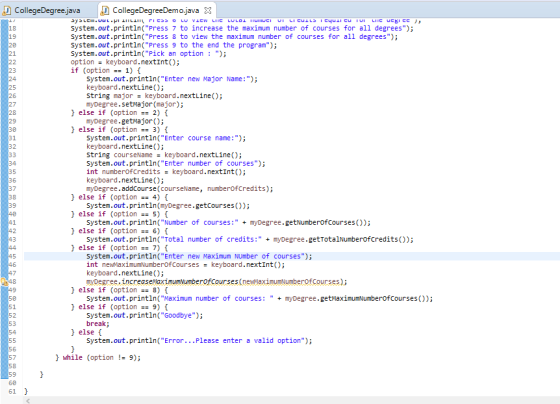The width and height of the screenshot is (560, 404).
Task: Click the warning marker on line 48
Action: click(x=4, y=282)
